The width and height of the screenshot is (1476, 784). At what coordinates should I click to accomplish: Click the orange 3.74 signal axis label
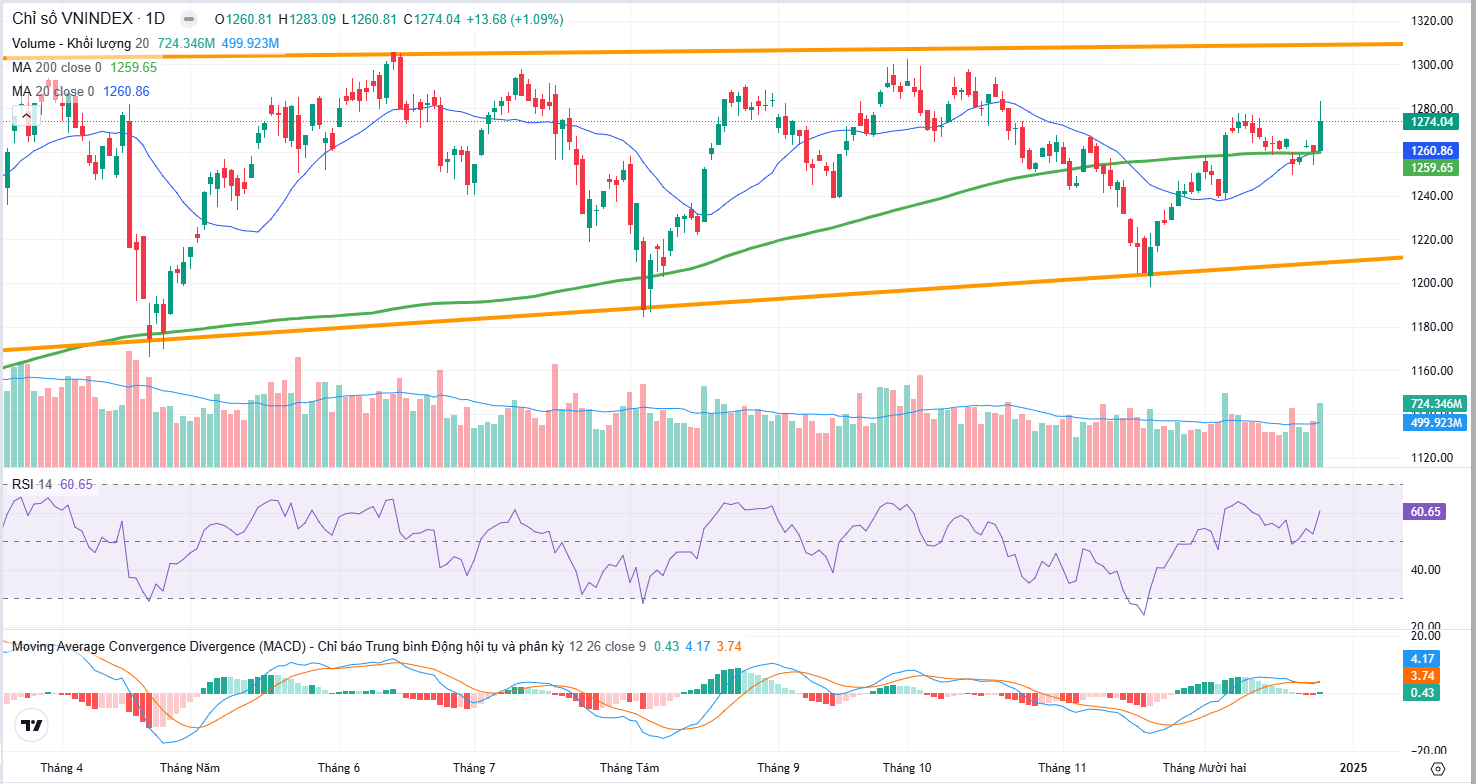[1422, 676]
